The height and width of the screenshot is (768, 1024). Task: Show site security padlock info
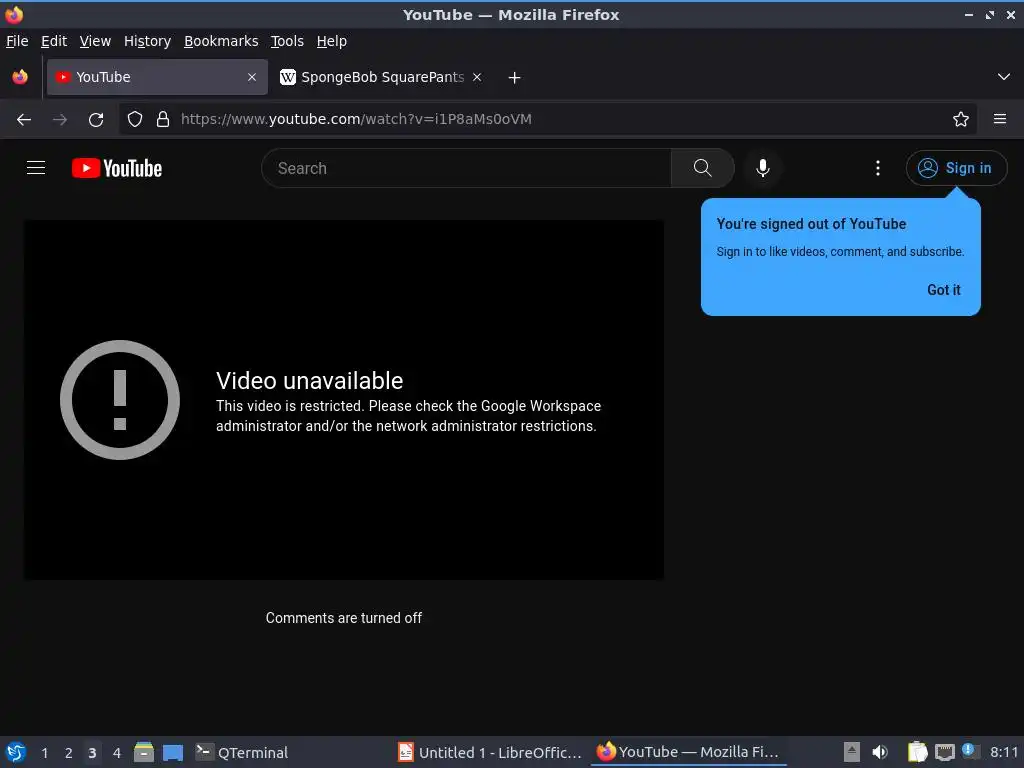pyautogui.click(x=163, y=119)
